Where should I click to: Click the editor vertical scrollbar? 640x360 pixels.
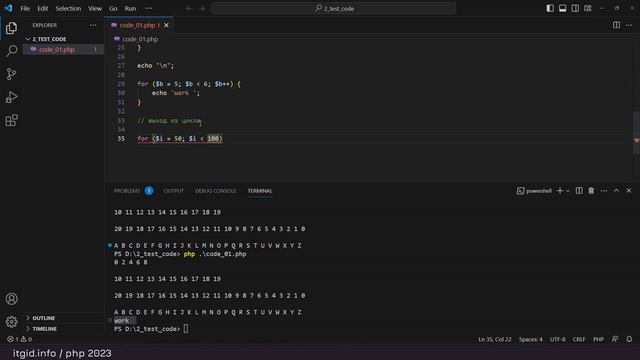click(x=636, y=133)
